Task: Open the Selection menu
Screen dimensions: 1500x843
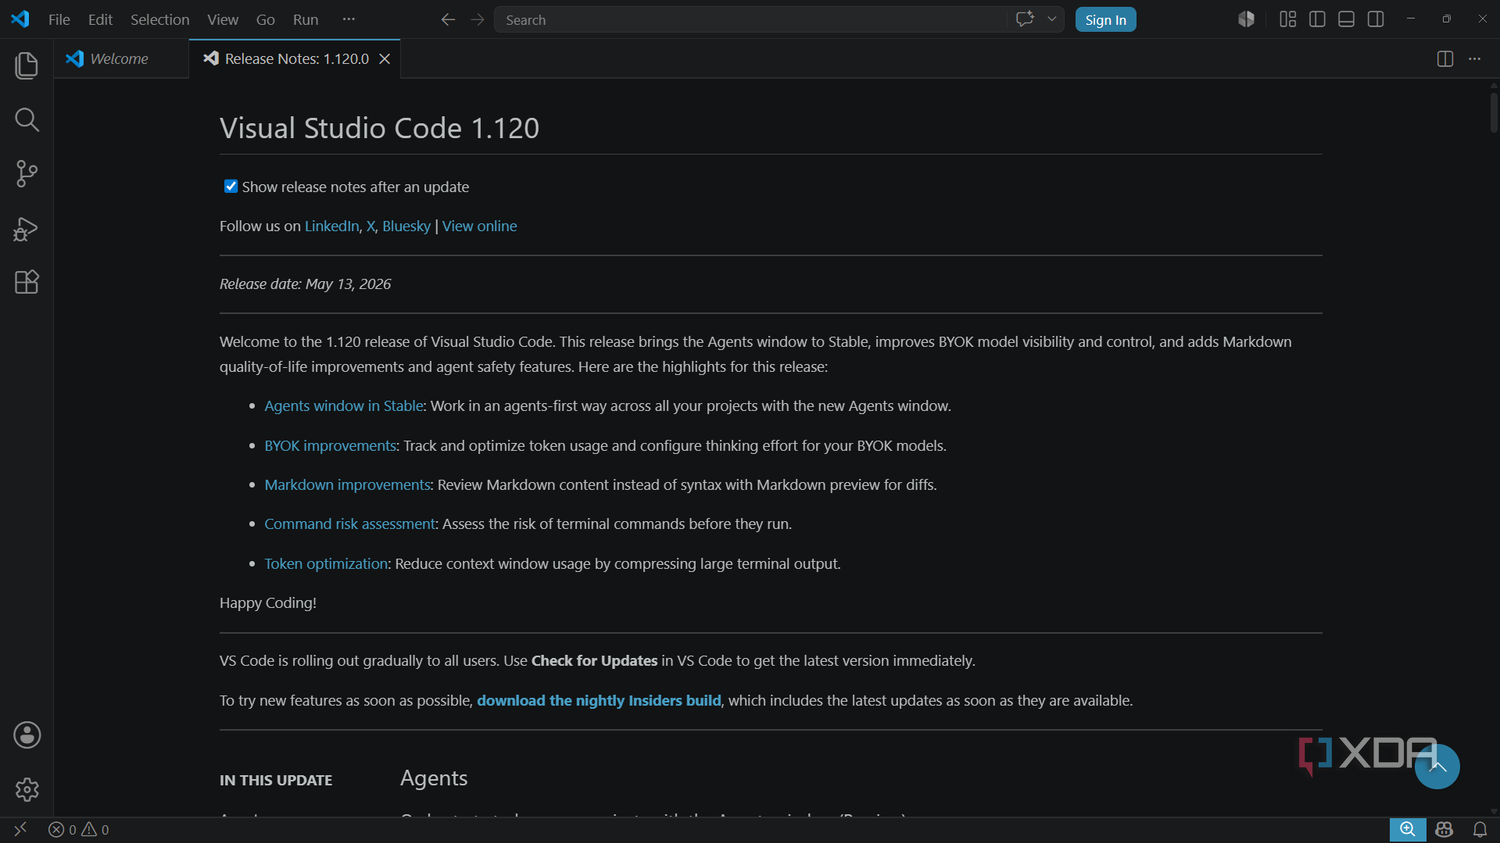Action: point(159,19)
